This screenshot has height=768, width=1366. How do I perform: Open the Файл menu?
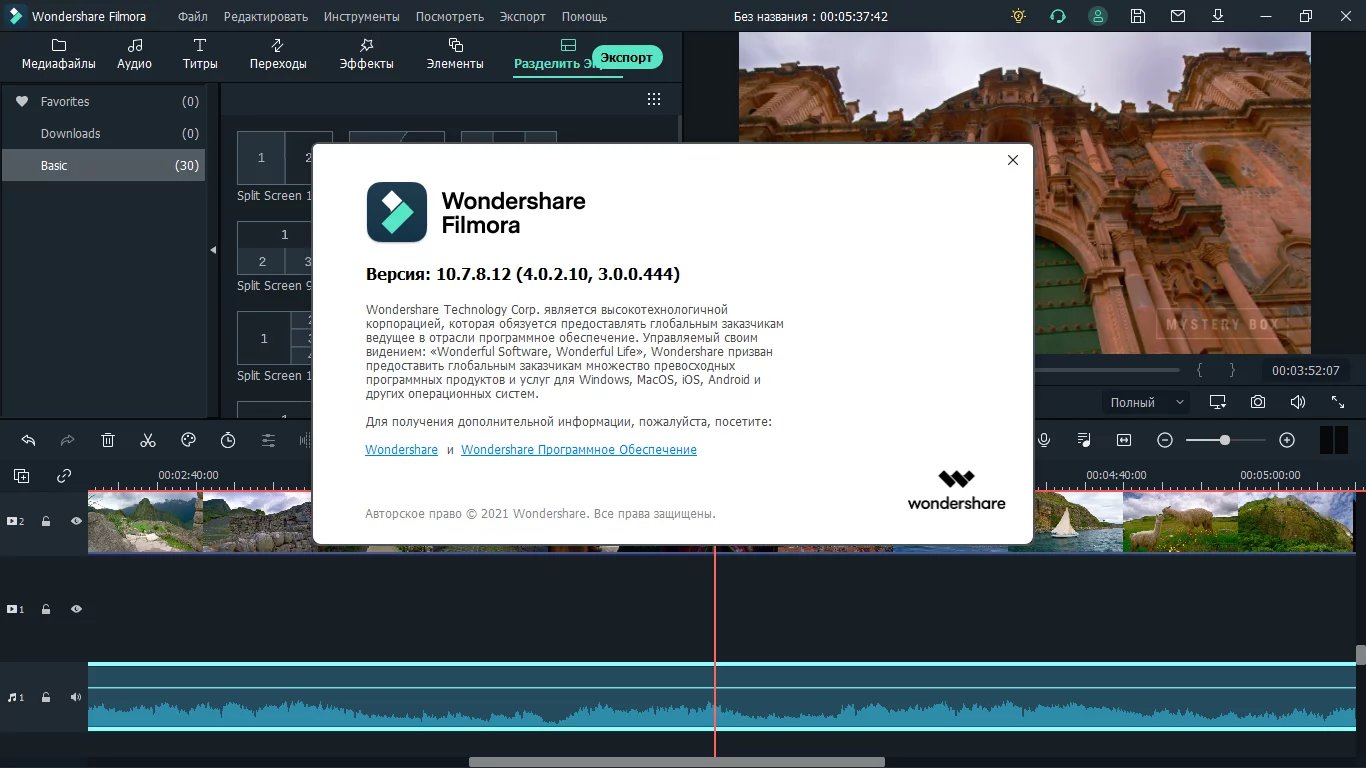[x=193, y=17]
